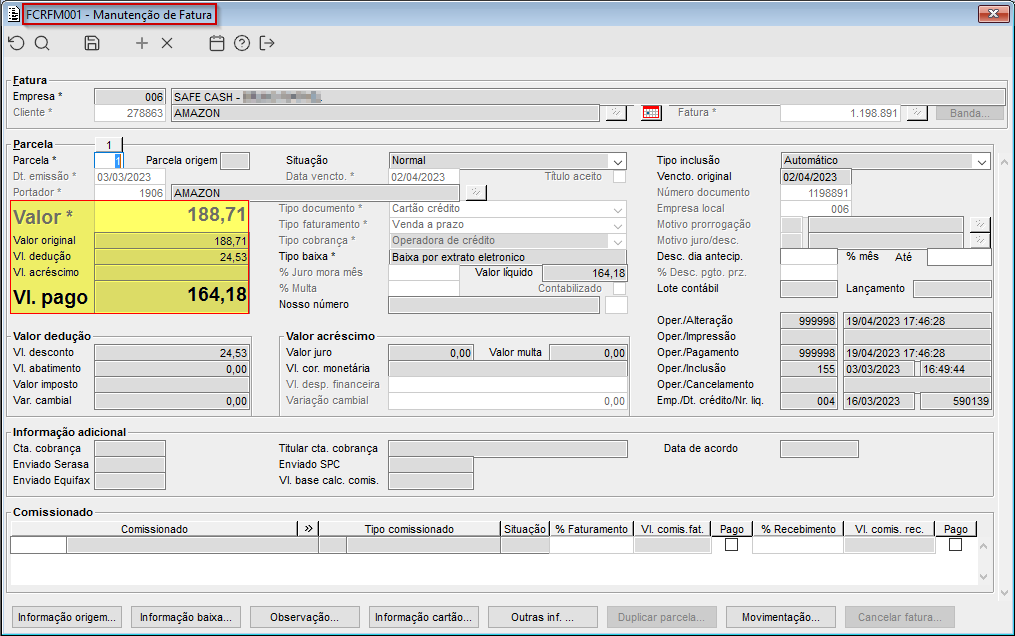
Task: Click the Comissionado column header
Action: [x=154, y=529]
